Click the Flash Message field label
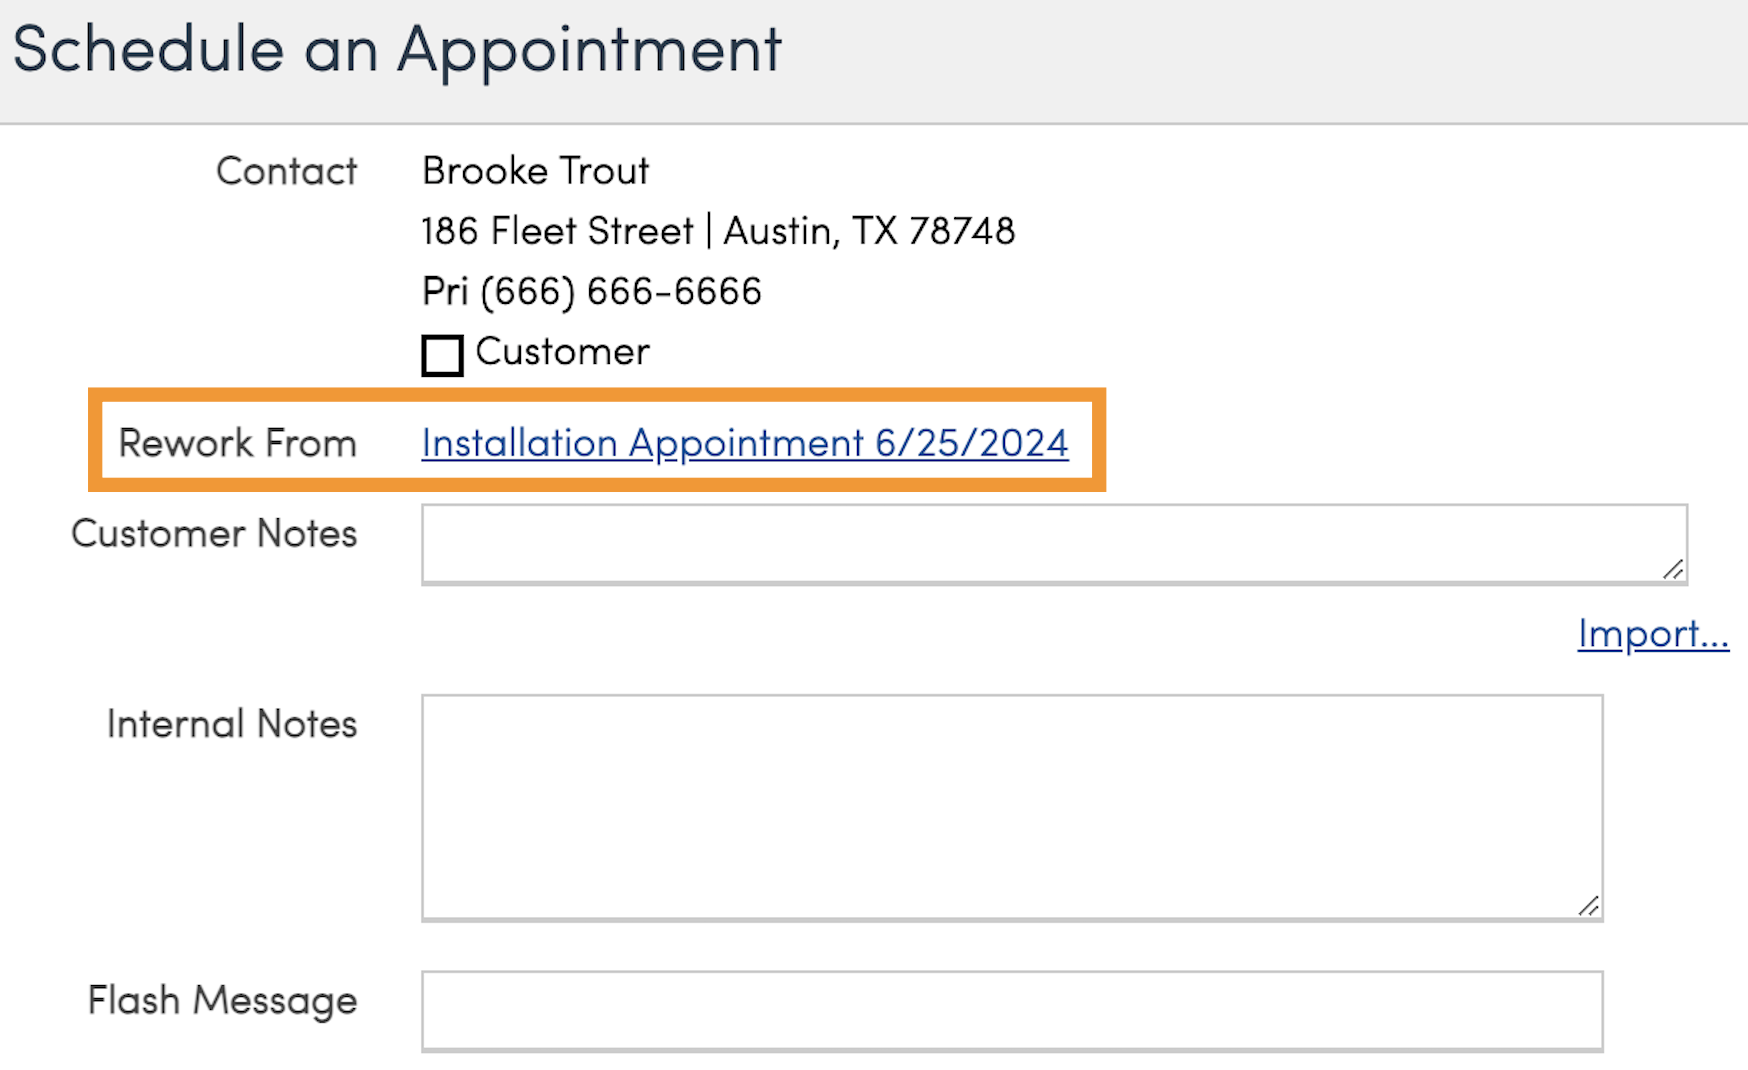Image resolution: width=1748 pixels, height=1070 pixels. tap(222, 1000)
